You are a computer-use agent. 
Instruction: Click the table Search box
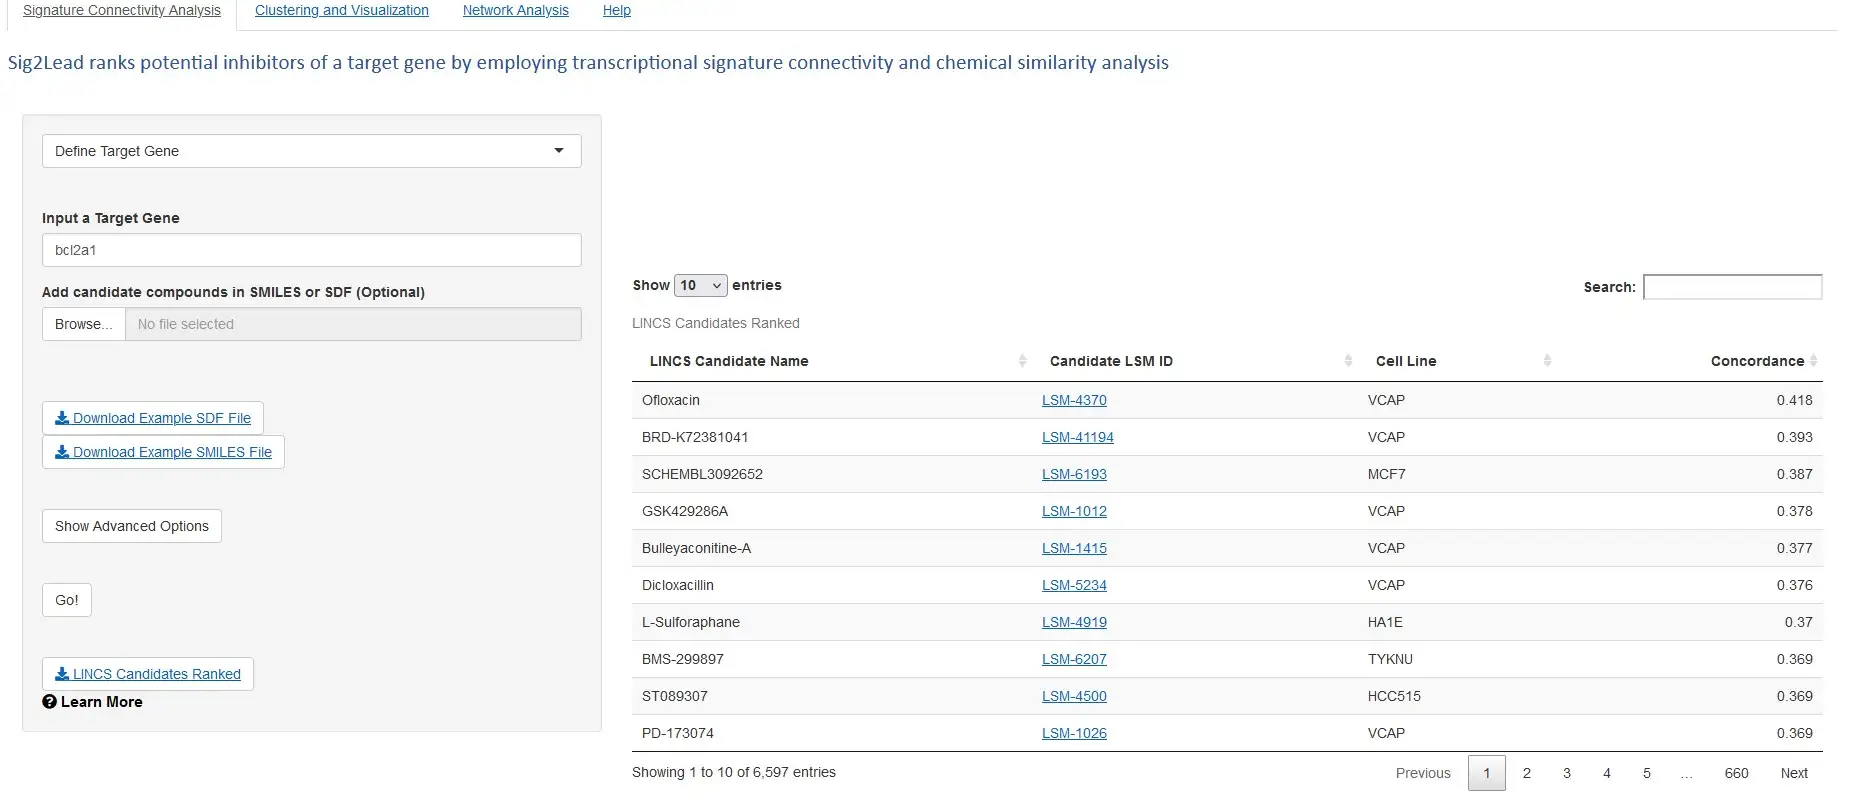(1732, 287)
